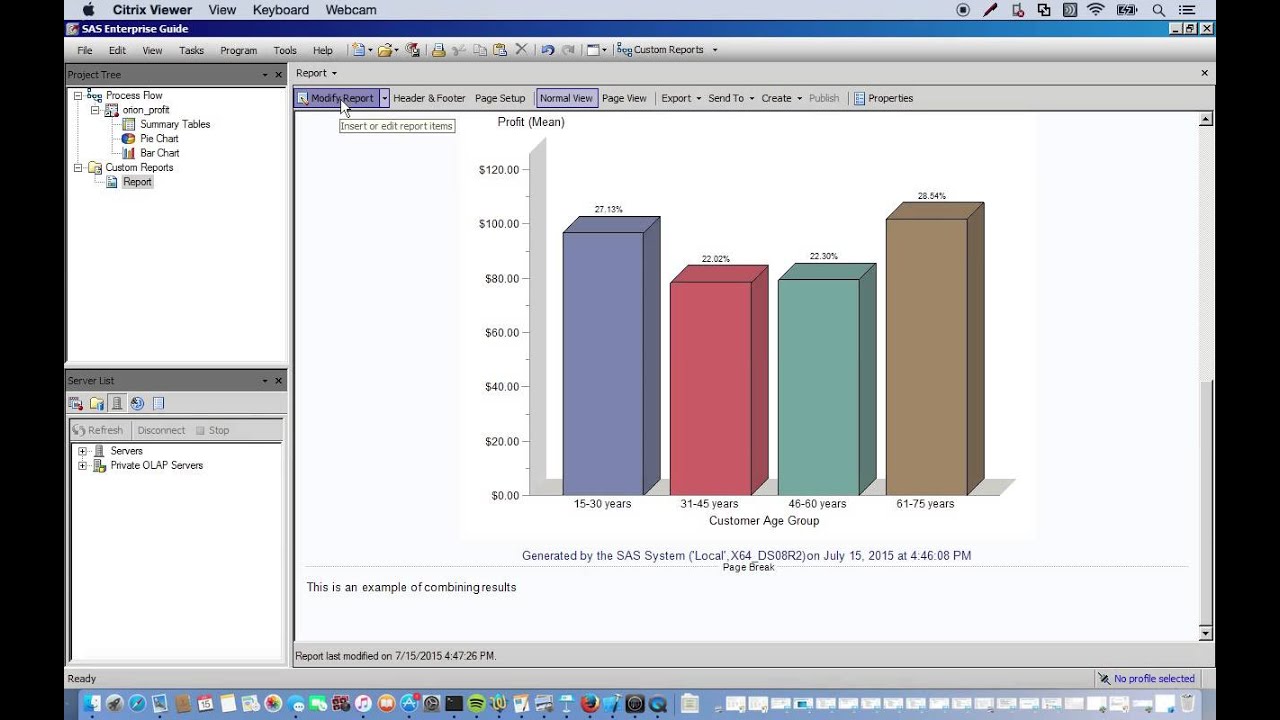Screen dimensions: 1280x720
Task: Select the Report item in Project Tree
Action: point(137,182)
